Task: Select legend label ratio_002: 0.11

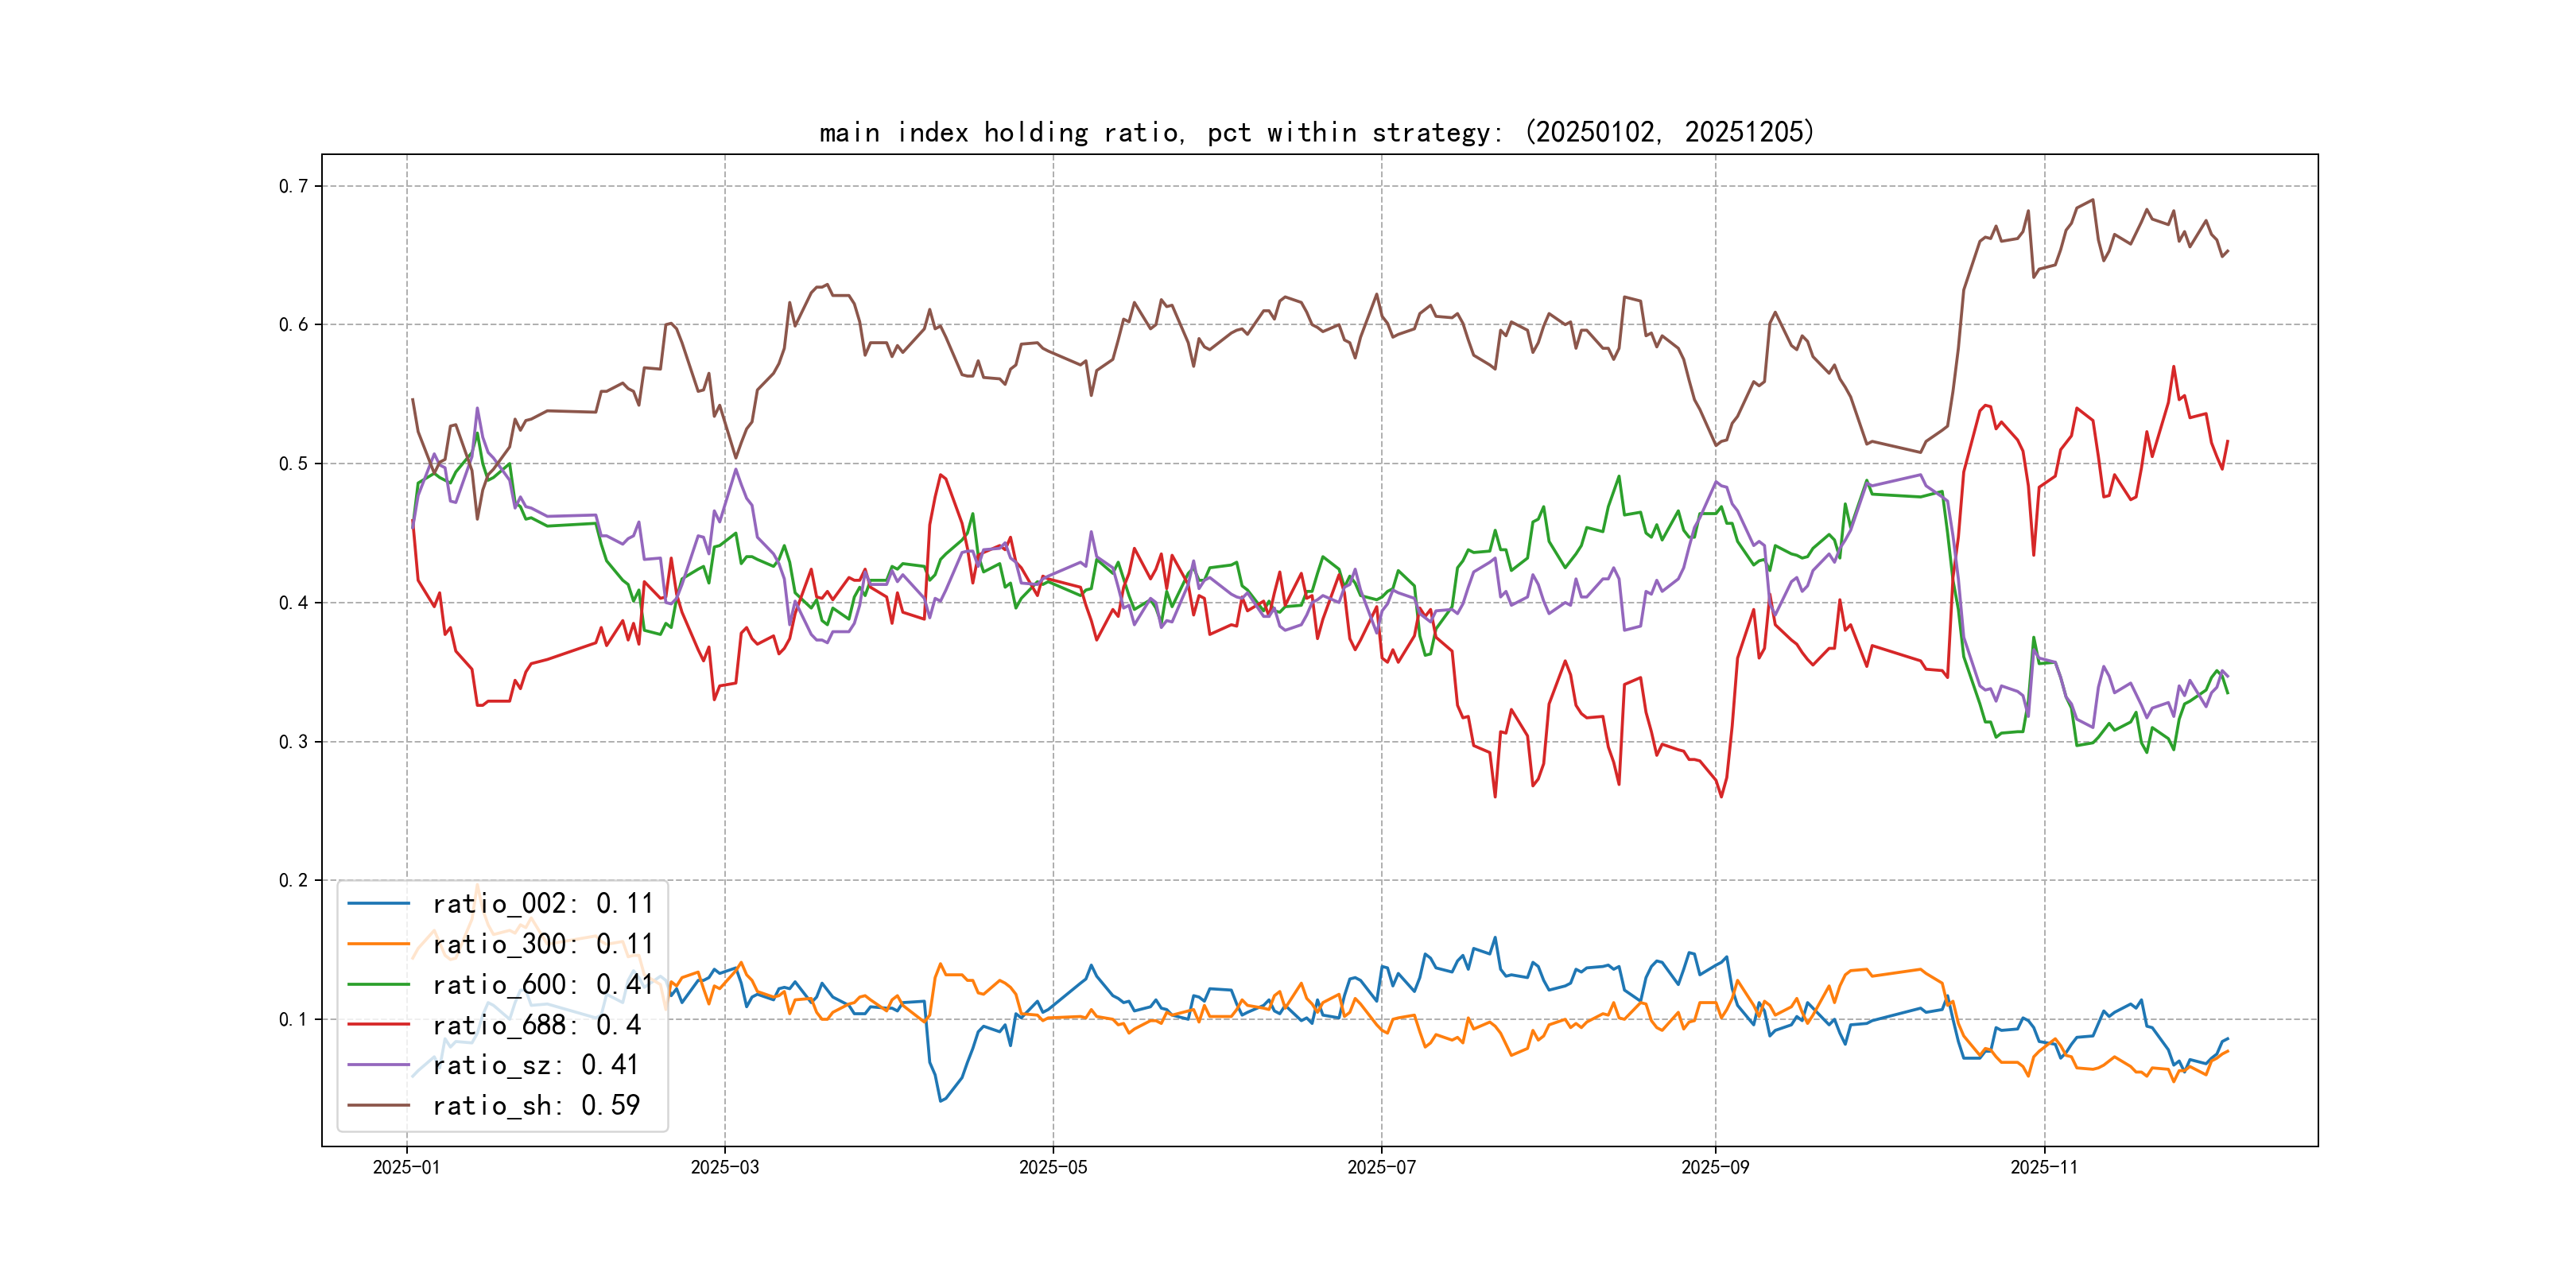Action: click(542, 903)
